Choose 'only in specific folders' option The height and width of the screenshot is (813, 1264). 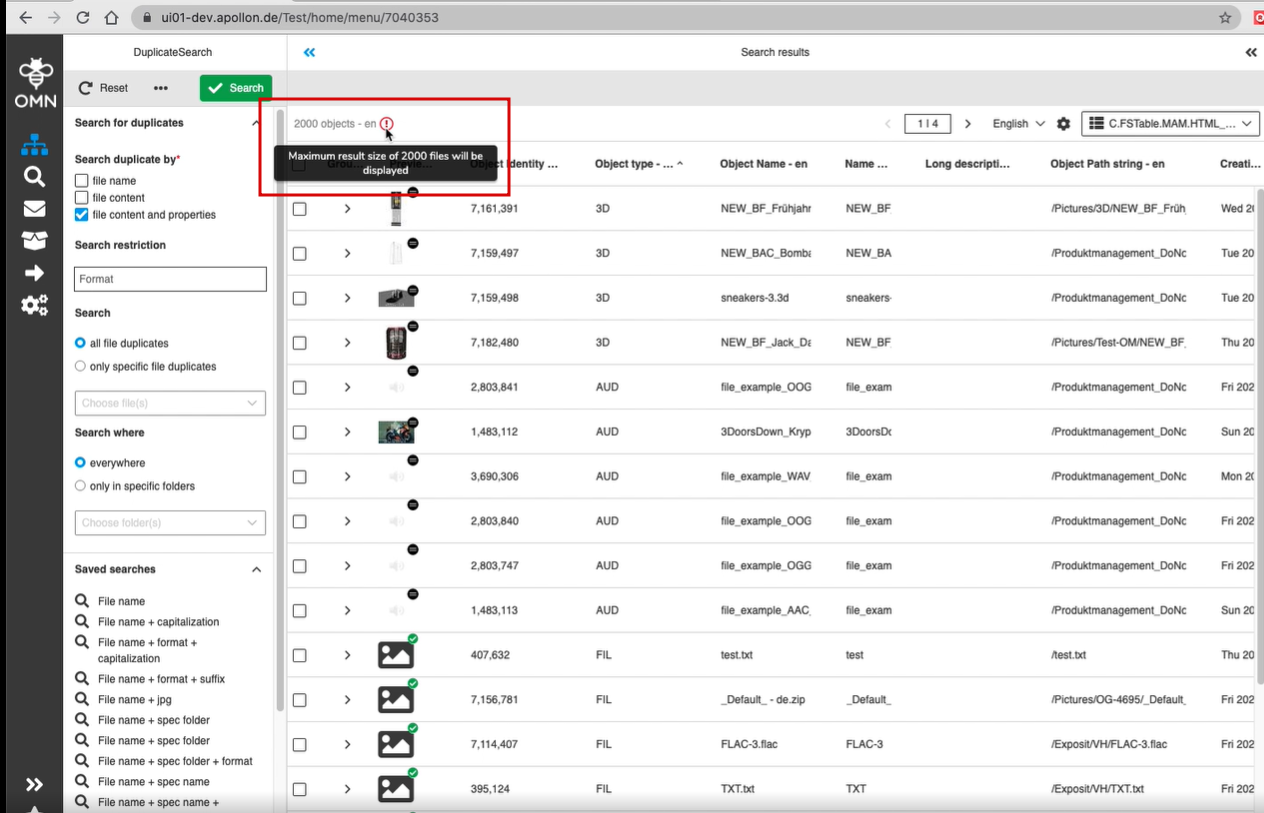point(79,486)
